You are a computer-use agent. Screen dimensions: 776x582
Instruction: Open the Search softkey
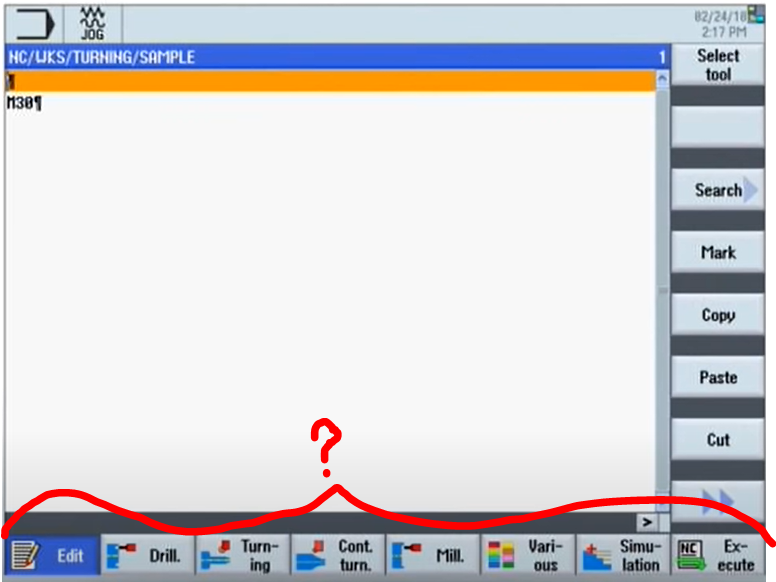[x=717, y=190]
